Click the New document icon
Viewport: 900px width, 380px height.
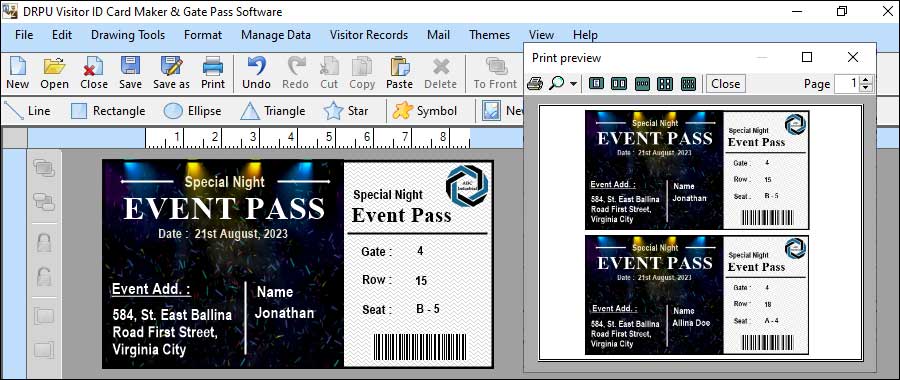click(18, 73)
